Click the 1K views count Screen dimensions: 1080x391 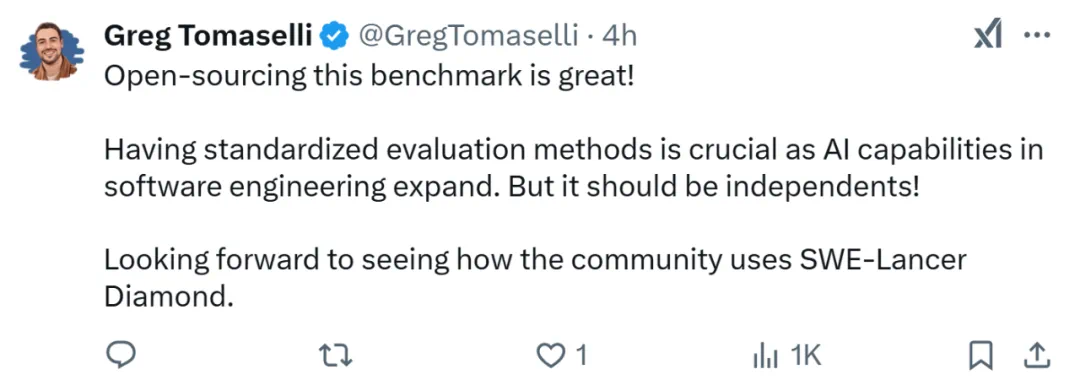point(805,356)
